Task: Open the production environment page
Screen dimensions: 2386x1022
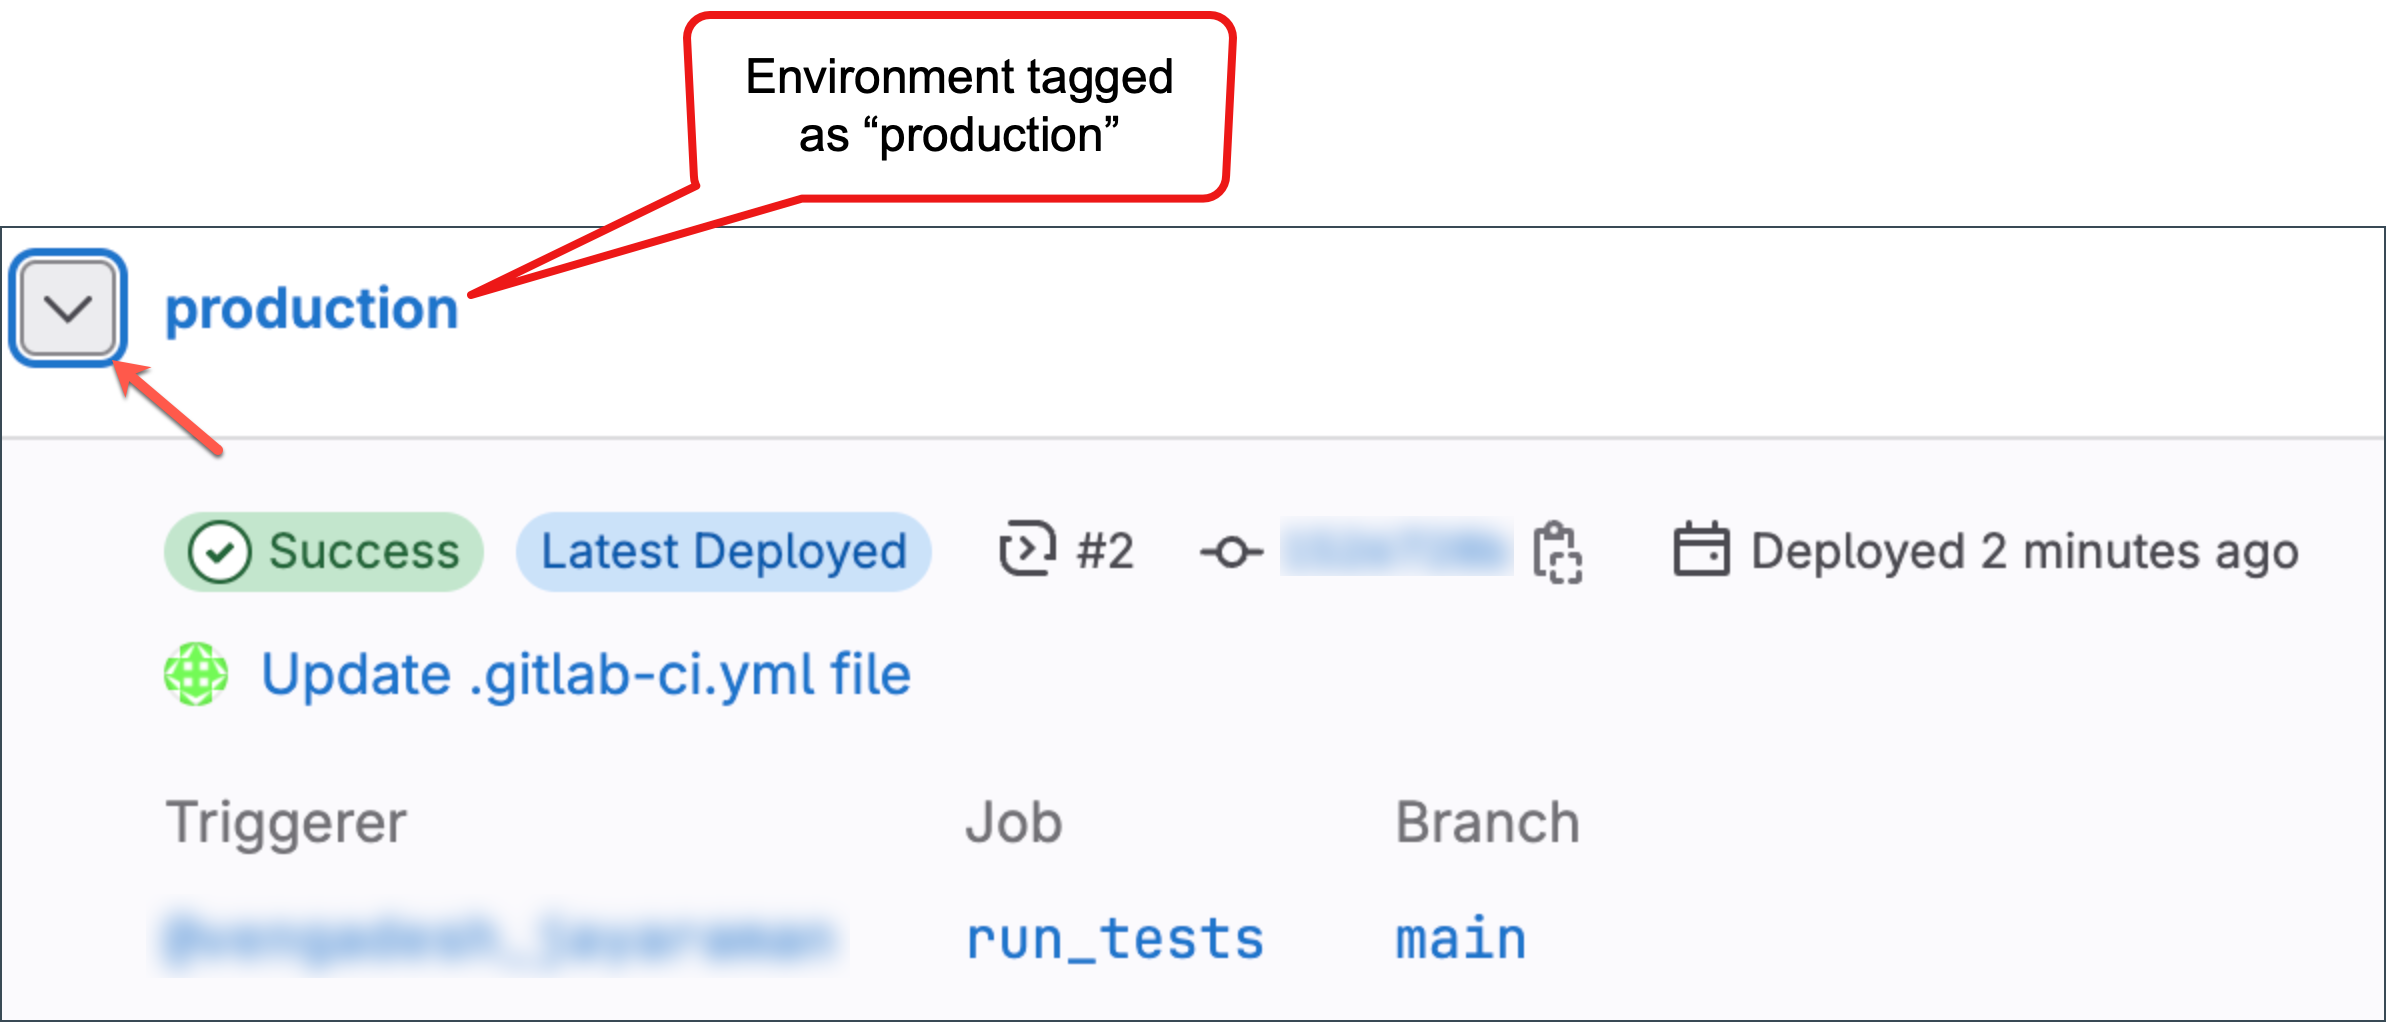Action: pyautogui.click(x=310, y=307)
